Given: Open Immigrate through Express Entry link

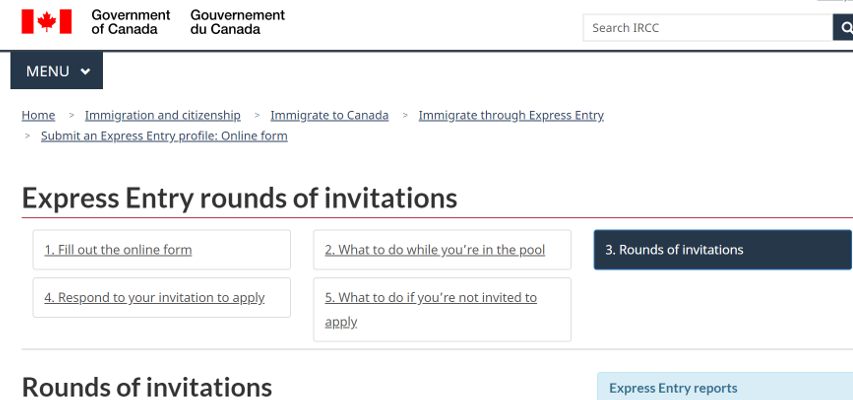Looking at the screenshot, I should [511, 115].
